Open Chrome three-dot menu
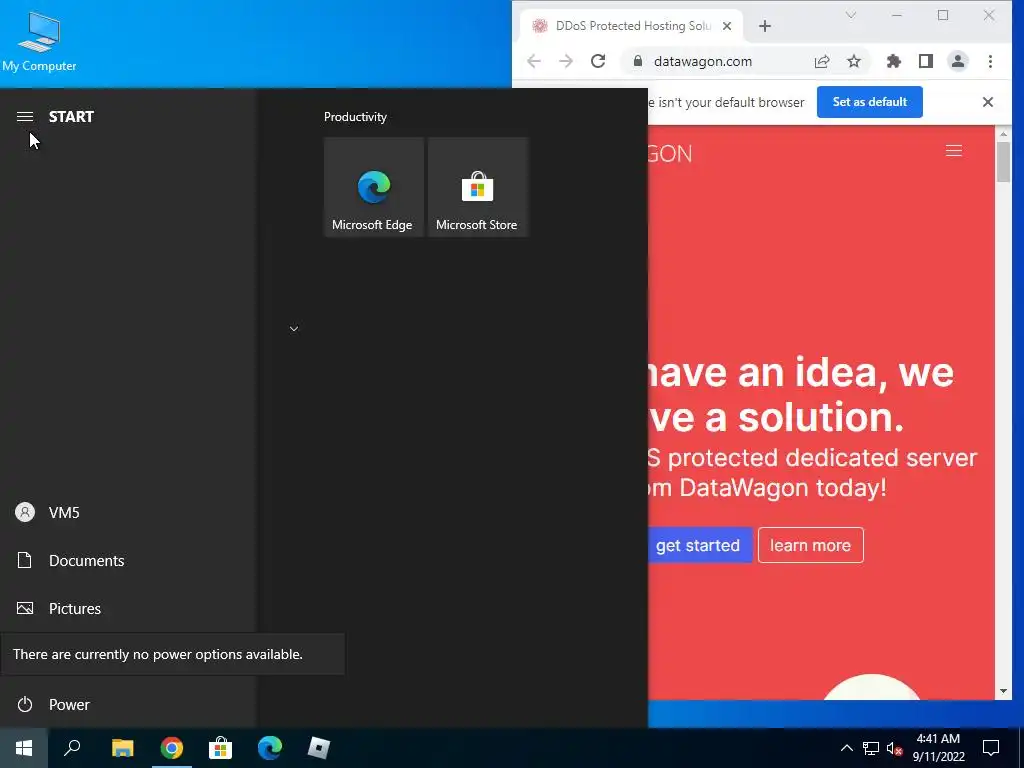1024x768 pixels. pos(990,61)
